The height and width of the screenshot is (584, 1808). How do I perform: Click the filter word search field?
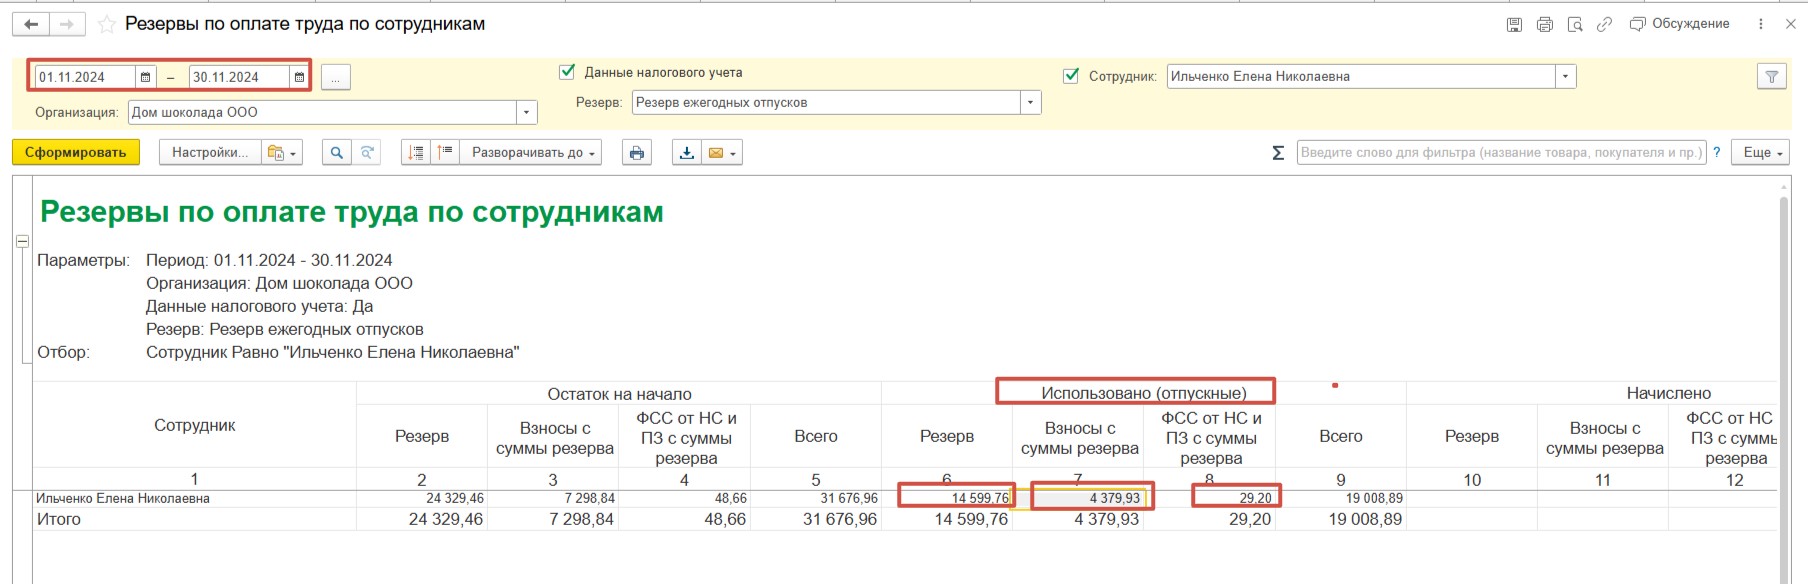[x=1499, y=153]
